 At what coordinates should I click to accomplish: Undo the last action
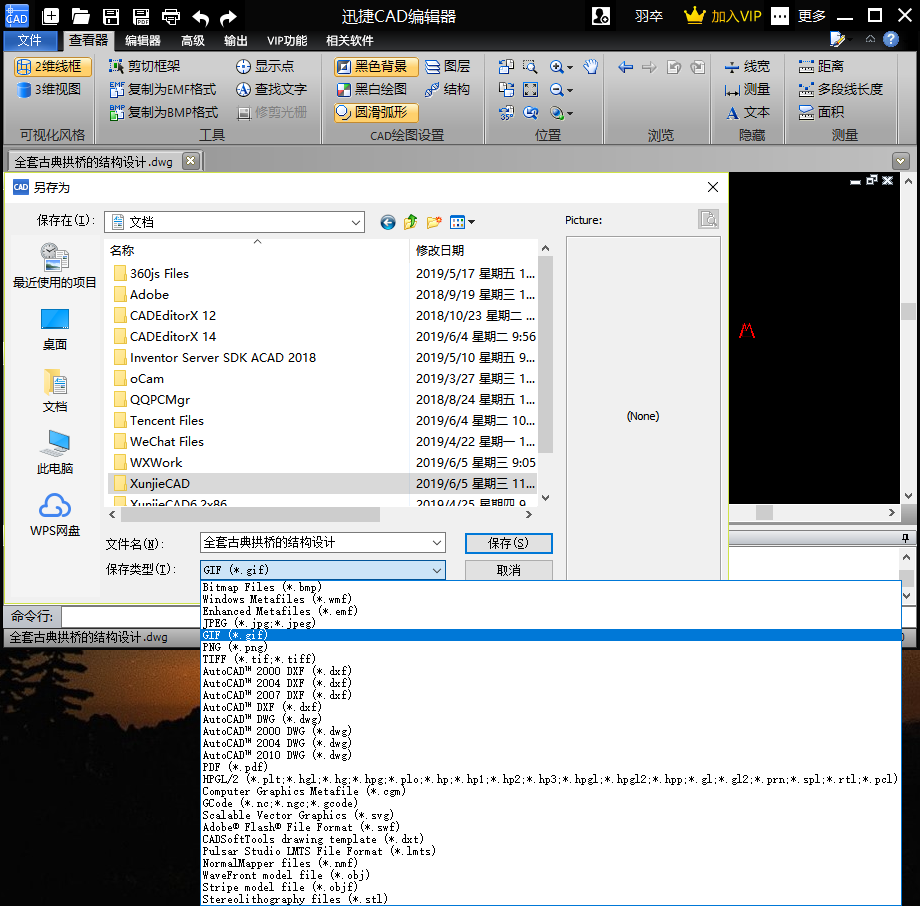(x=200, y=18)
